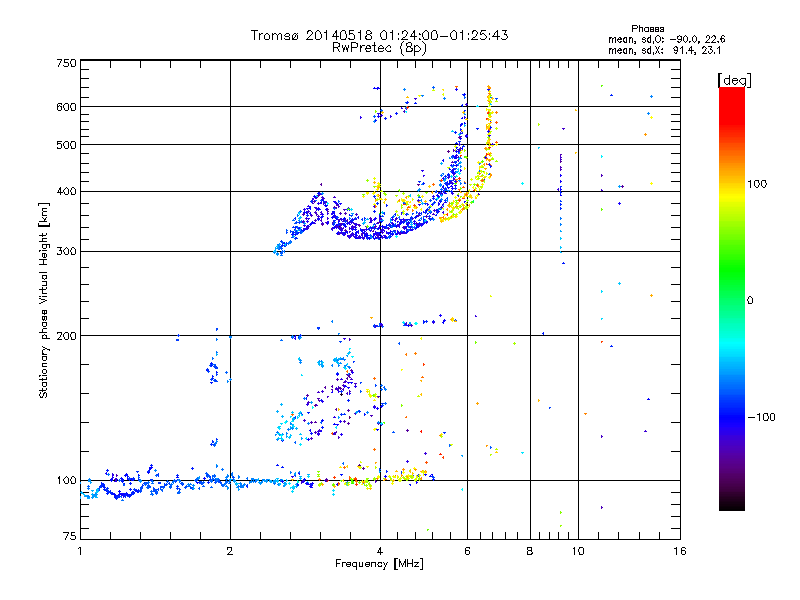Viewport: 800px width, 600px height.
Task: Click the 'Stationary phase Virtual Height [km]' axis label
Action: point(44,300)
